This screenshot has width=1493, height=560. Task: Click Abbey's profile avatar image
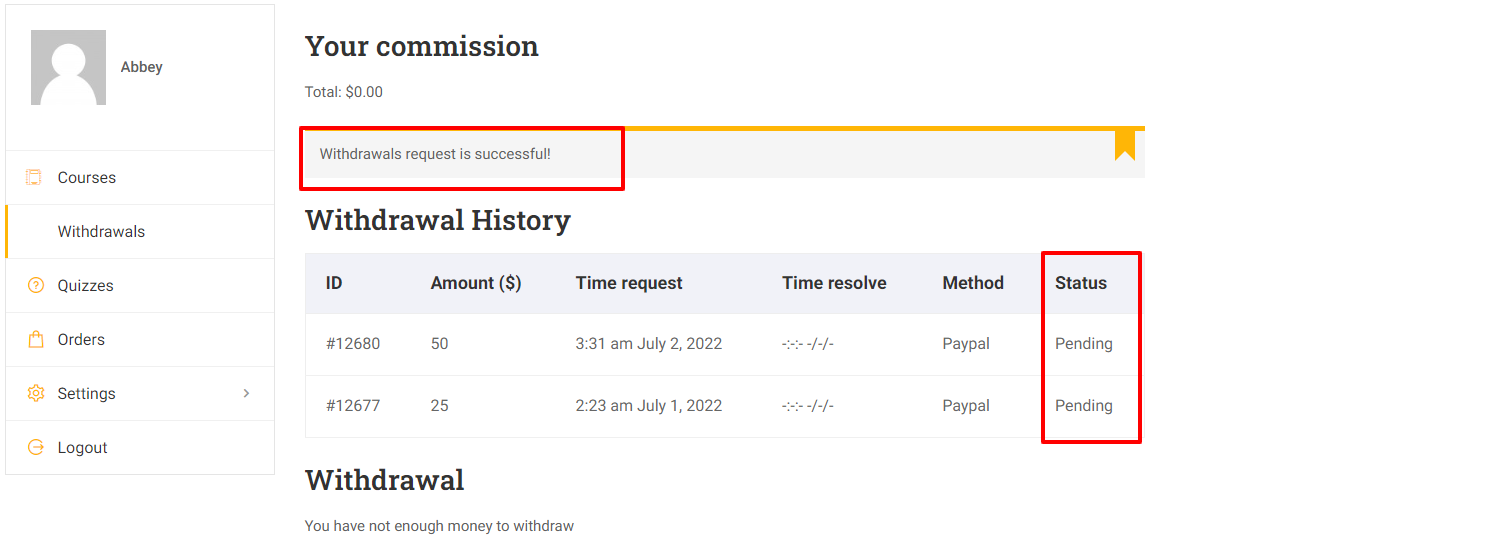[68, 67]
